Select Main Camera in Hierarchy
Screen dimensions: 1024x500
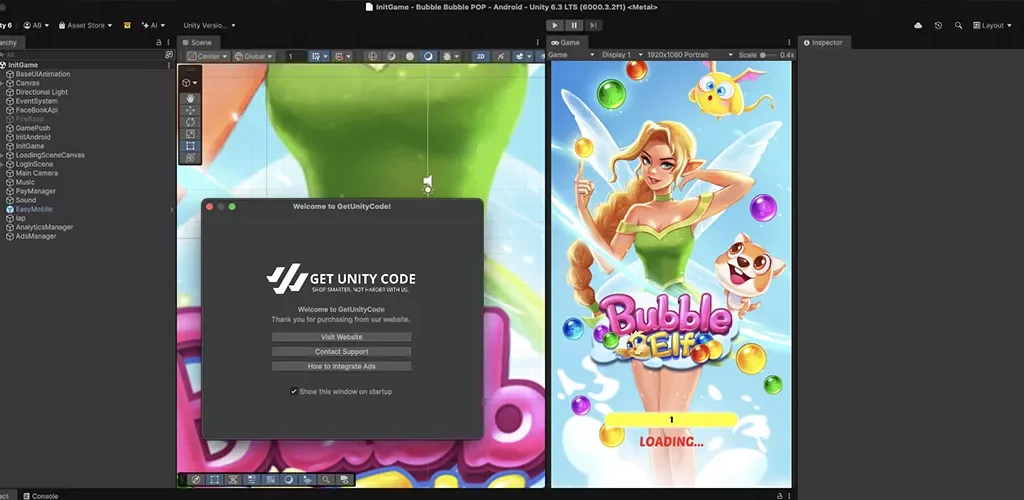[x=37, y=173]
